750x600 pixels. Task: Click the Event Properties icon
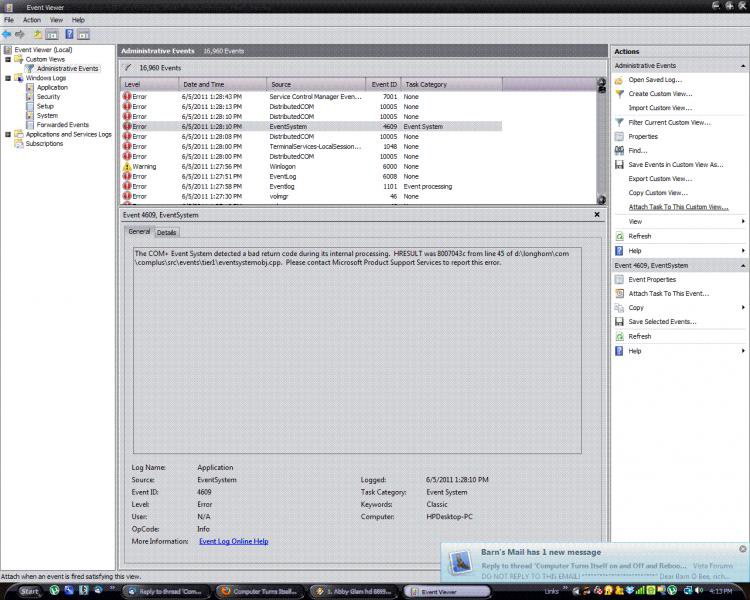pos(619,279)
